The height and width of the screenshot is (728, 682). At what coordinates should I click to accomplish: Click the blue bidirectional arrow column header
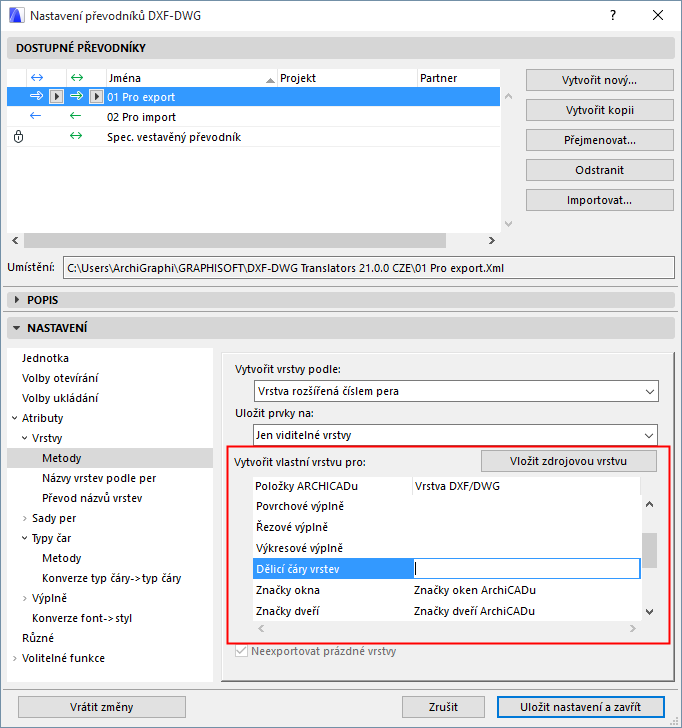coord(37,78)
